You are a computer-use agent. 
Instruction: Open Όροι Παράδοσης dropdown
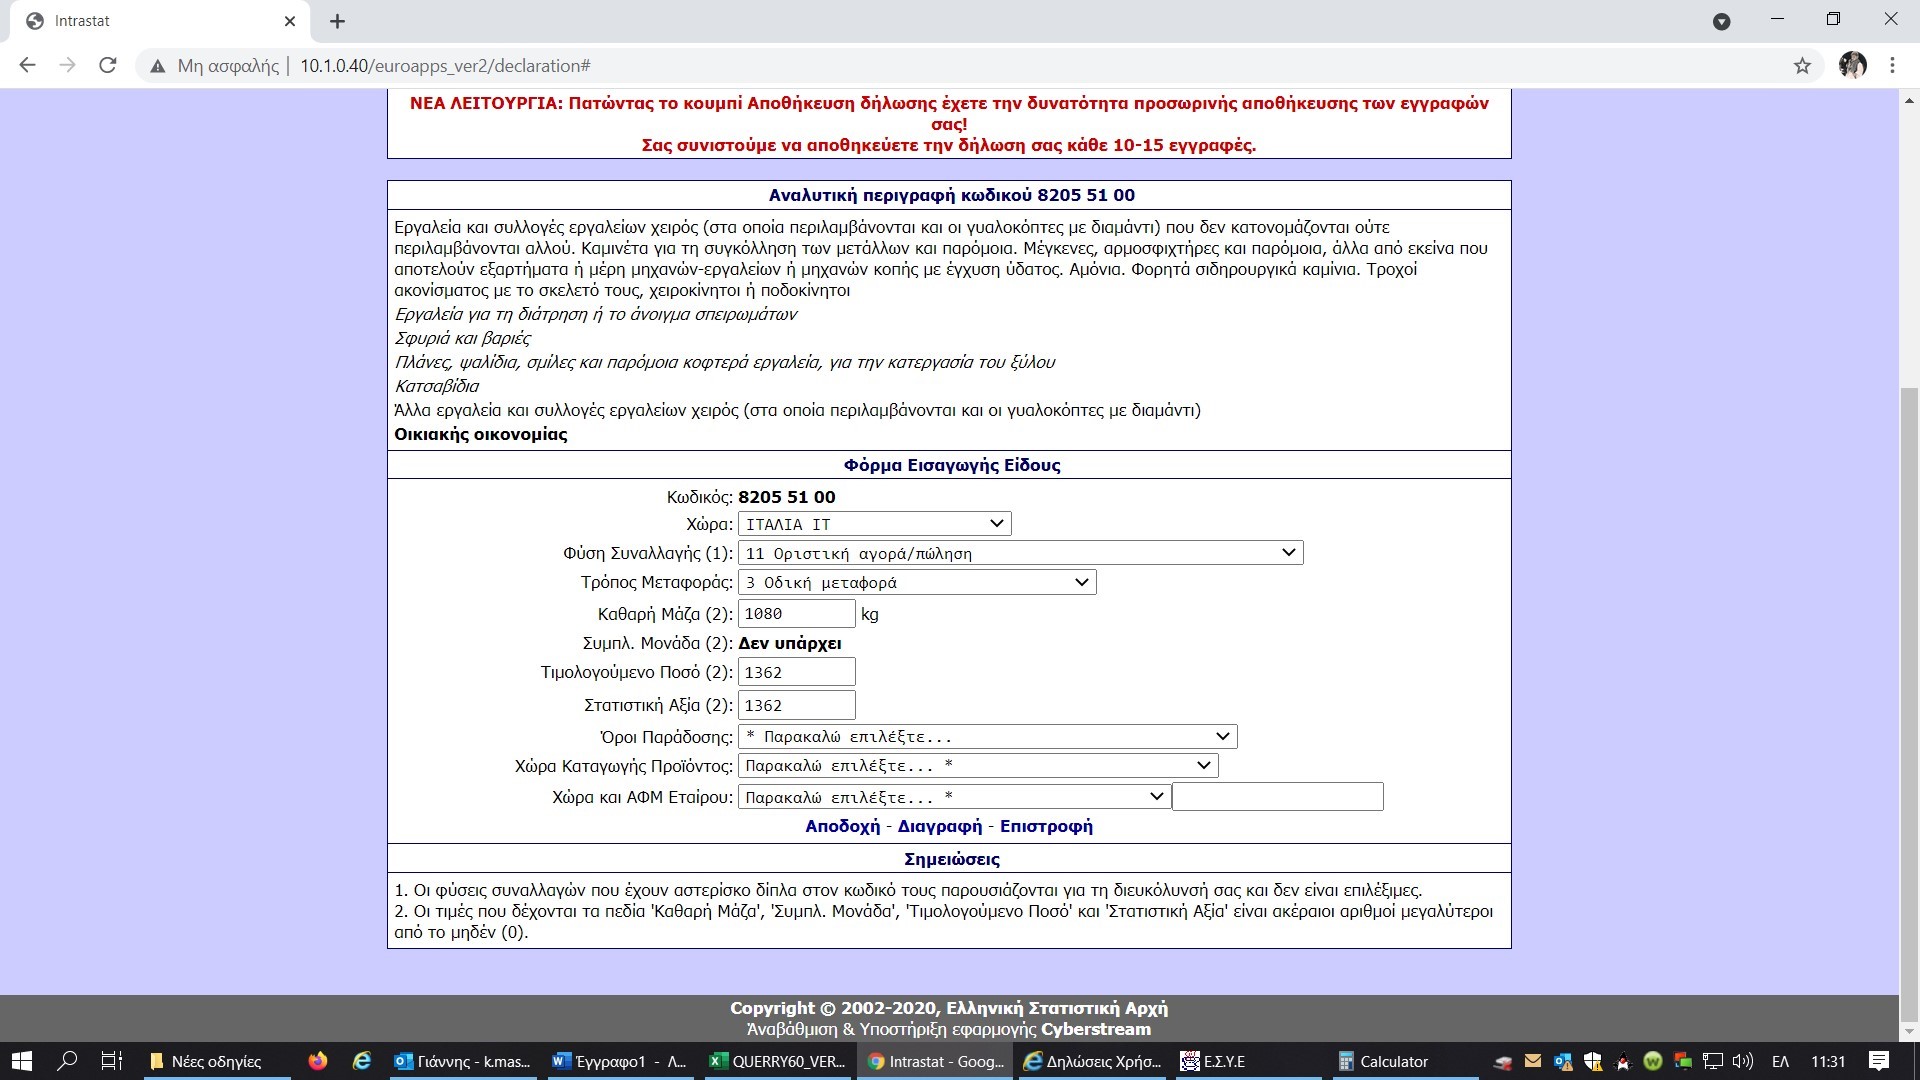987,737
